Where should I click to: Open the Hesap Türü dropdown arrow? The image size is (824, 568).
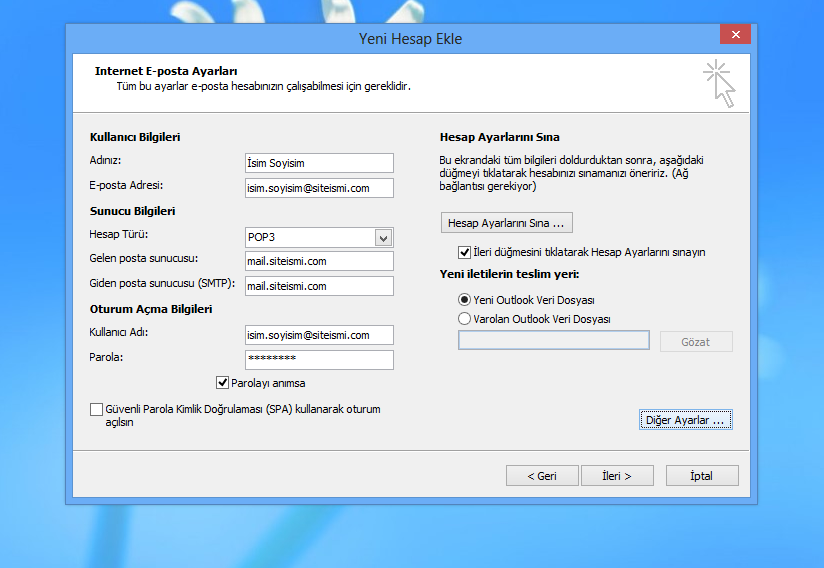382,238
